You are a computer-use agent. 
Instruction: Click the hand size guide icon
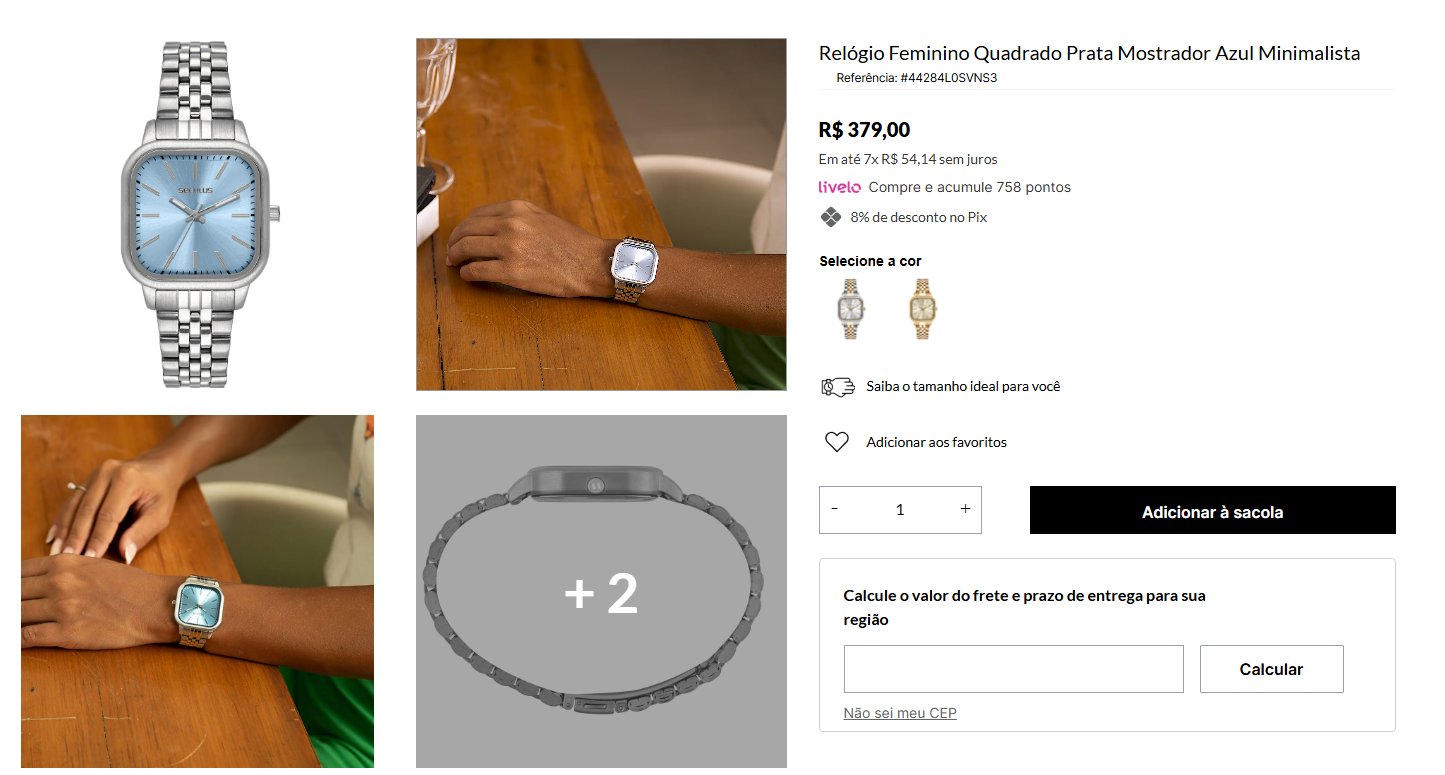[838, 387]
